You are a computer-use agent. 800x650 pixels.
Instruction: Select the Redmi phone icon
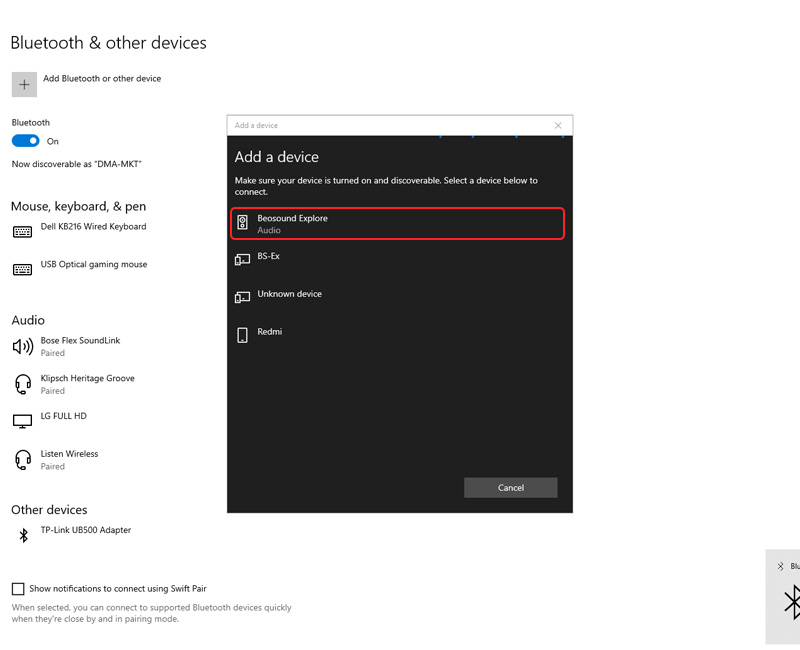click(x=242, y=335)
